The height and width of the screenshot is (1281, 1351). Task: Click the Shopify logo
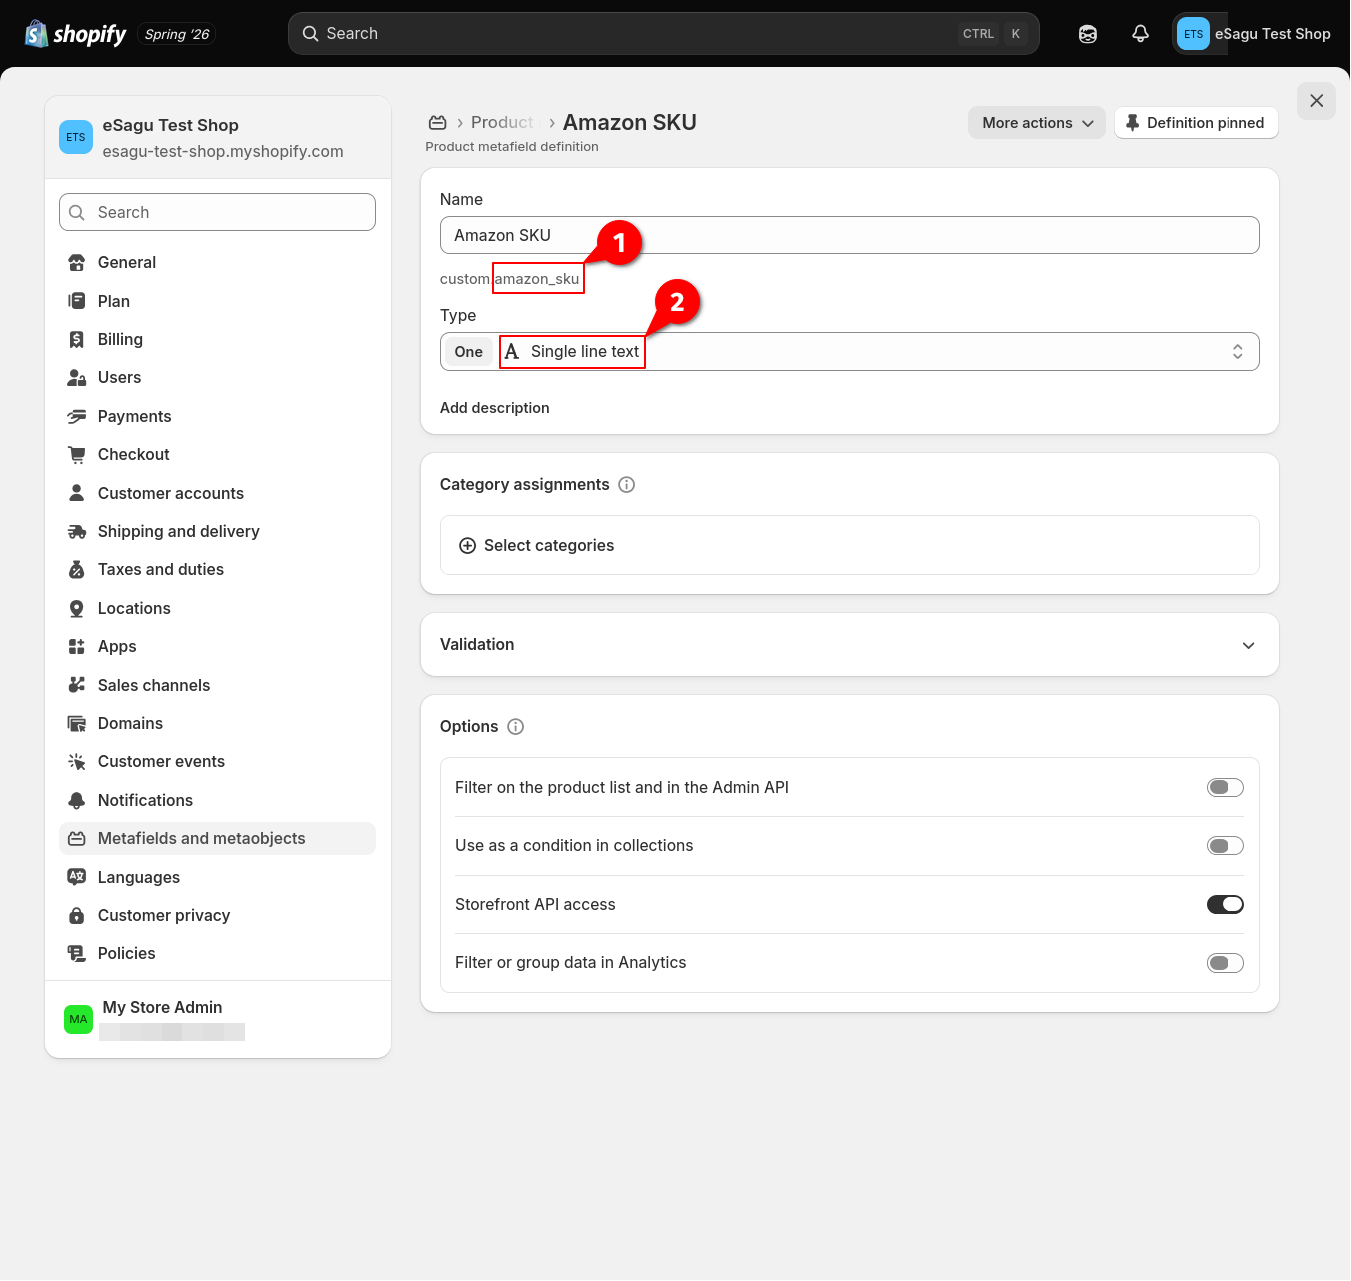click(75, 34)
